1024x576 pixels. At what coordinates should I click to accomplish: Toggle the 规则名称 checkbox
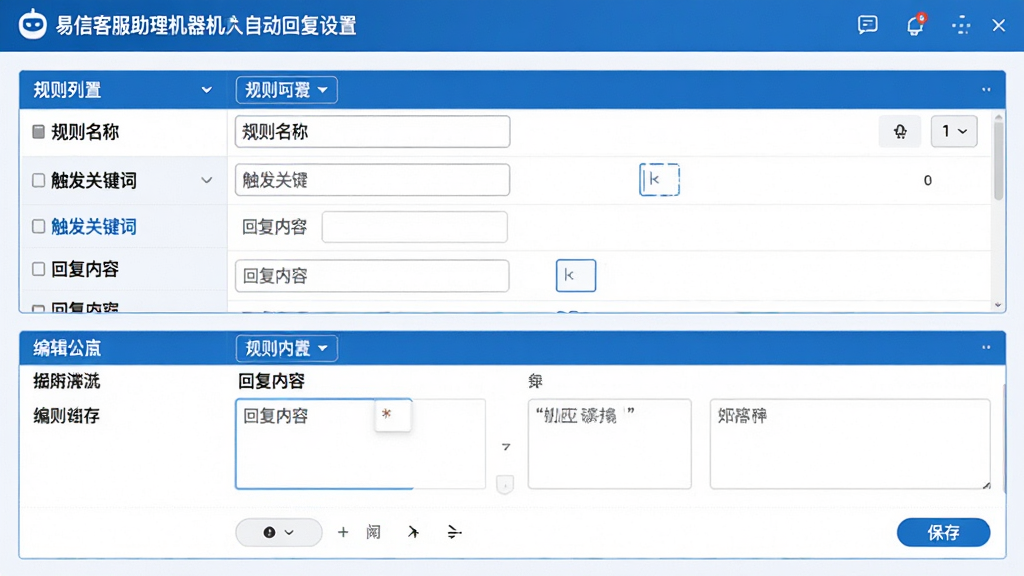(x=39, y=132)
